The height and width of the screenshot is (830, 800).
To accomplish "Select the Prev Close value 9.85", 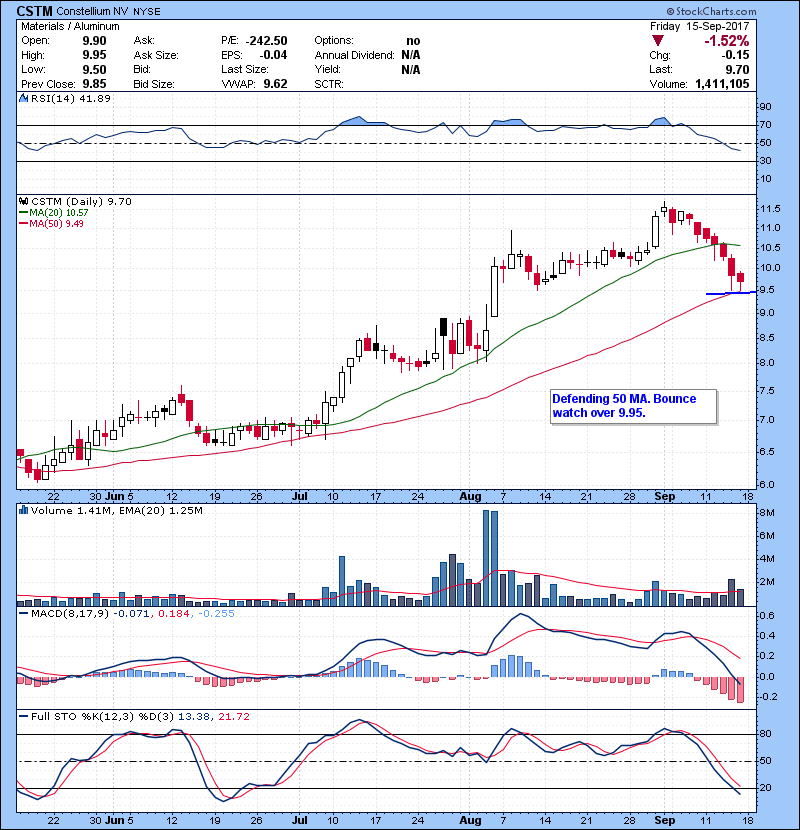I will tap(94, 84).
